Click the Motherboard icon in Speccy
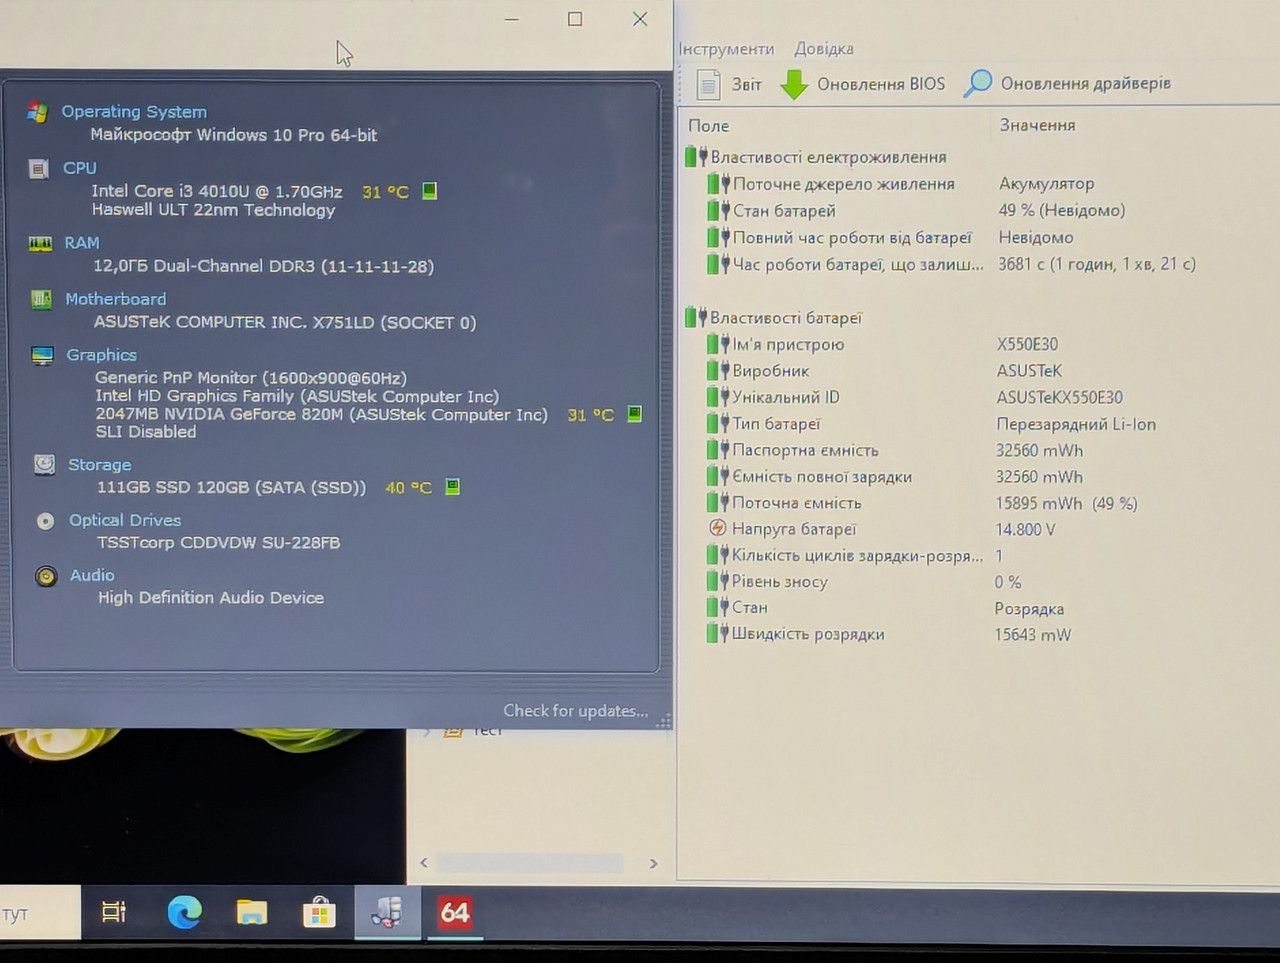This screenshot has width=1280, height=963. point(41,299)
